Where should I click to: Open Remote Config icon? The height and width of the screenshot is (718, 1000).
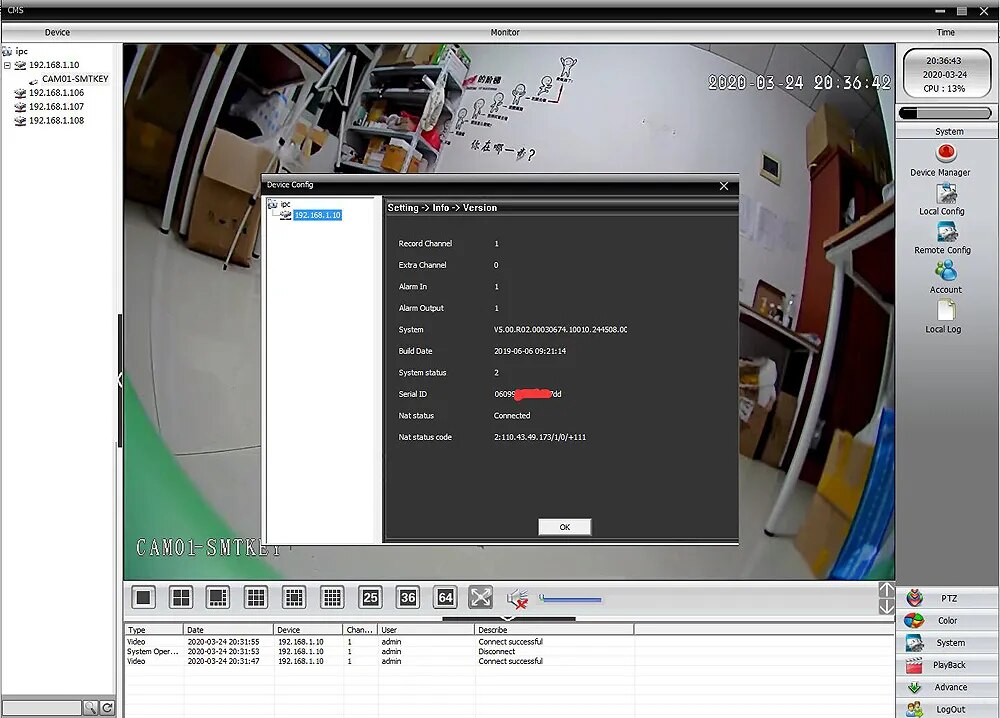[x=946, y=232]
